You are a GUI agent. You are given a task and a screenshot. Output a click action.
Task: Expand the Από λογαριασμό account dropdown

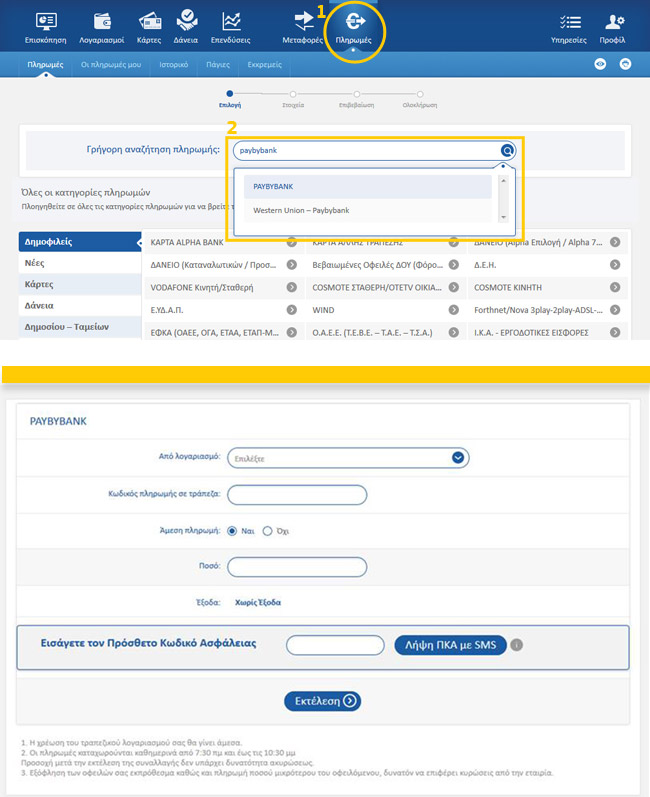click(x=458, y=458)
